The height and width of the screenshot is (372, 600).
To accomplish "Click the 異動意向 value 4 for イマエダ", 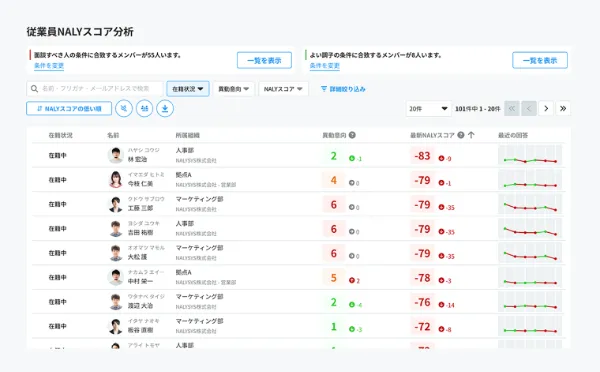I will click(x=334, y=180).
